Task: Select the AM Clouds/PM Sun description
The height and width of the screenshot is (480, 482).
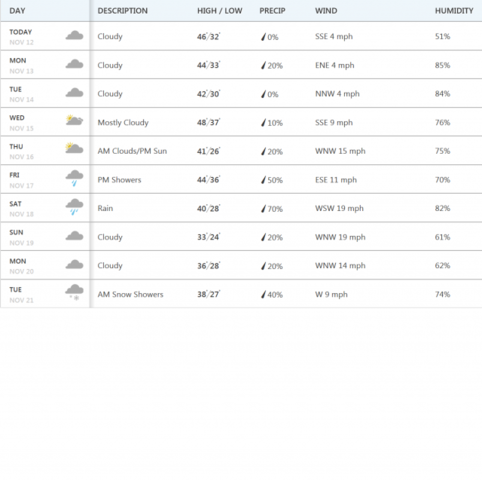Action: (x=132, y=151)
